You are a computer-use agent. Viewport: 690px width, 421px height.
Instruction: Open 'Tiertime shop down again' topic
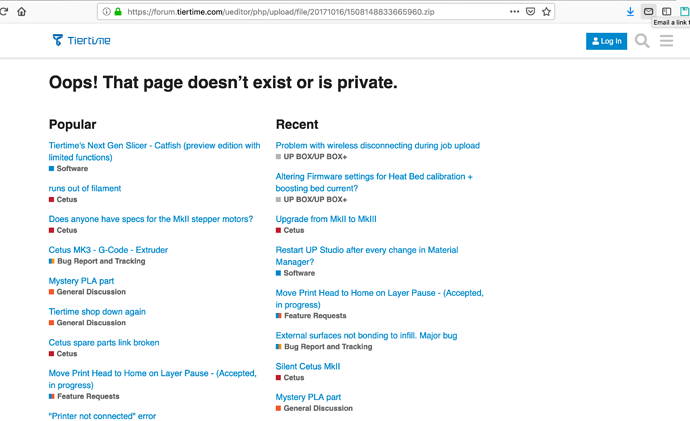pyautogui.click(x=97, y=311)
